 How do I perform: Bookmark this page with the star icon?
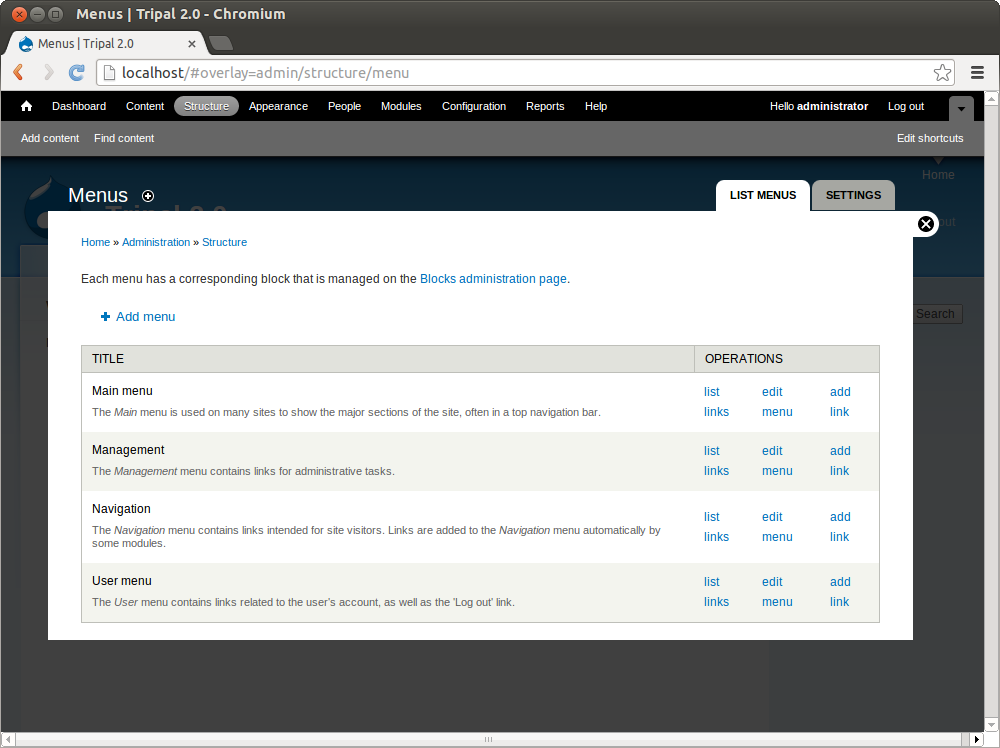[942, 73]
